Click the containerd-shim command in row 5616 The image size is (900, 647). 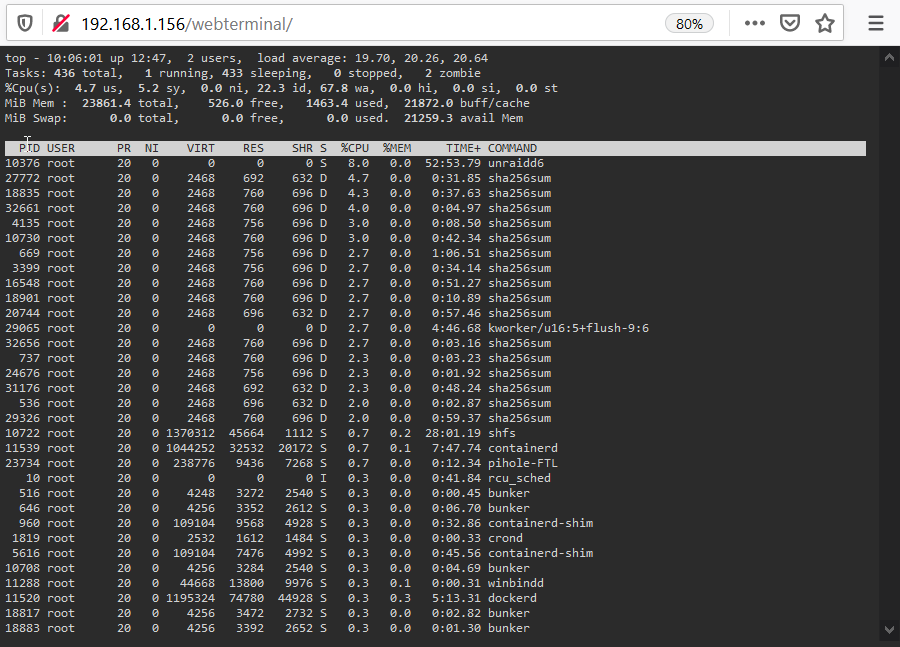pyautogui.click(x=540, y=553)
